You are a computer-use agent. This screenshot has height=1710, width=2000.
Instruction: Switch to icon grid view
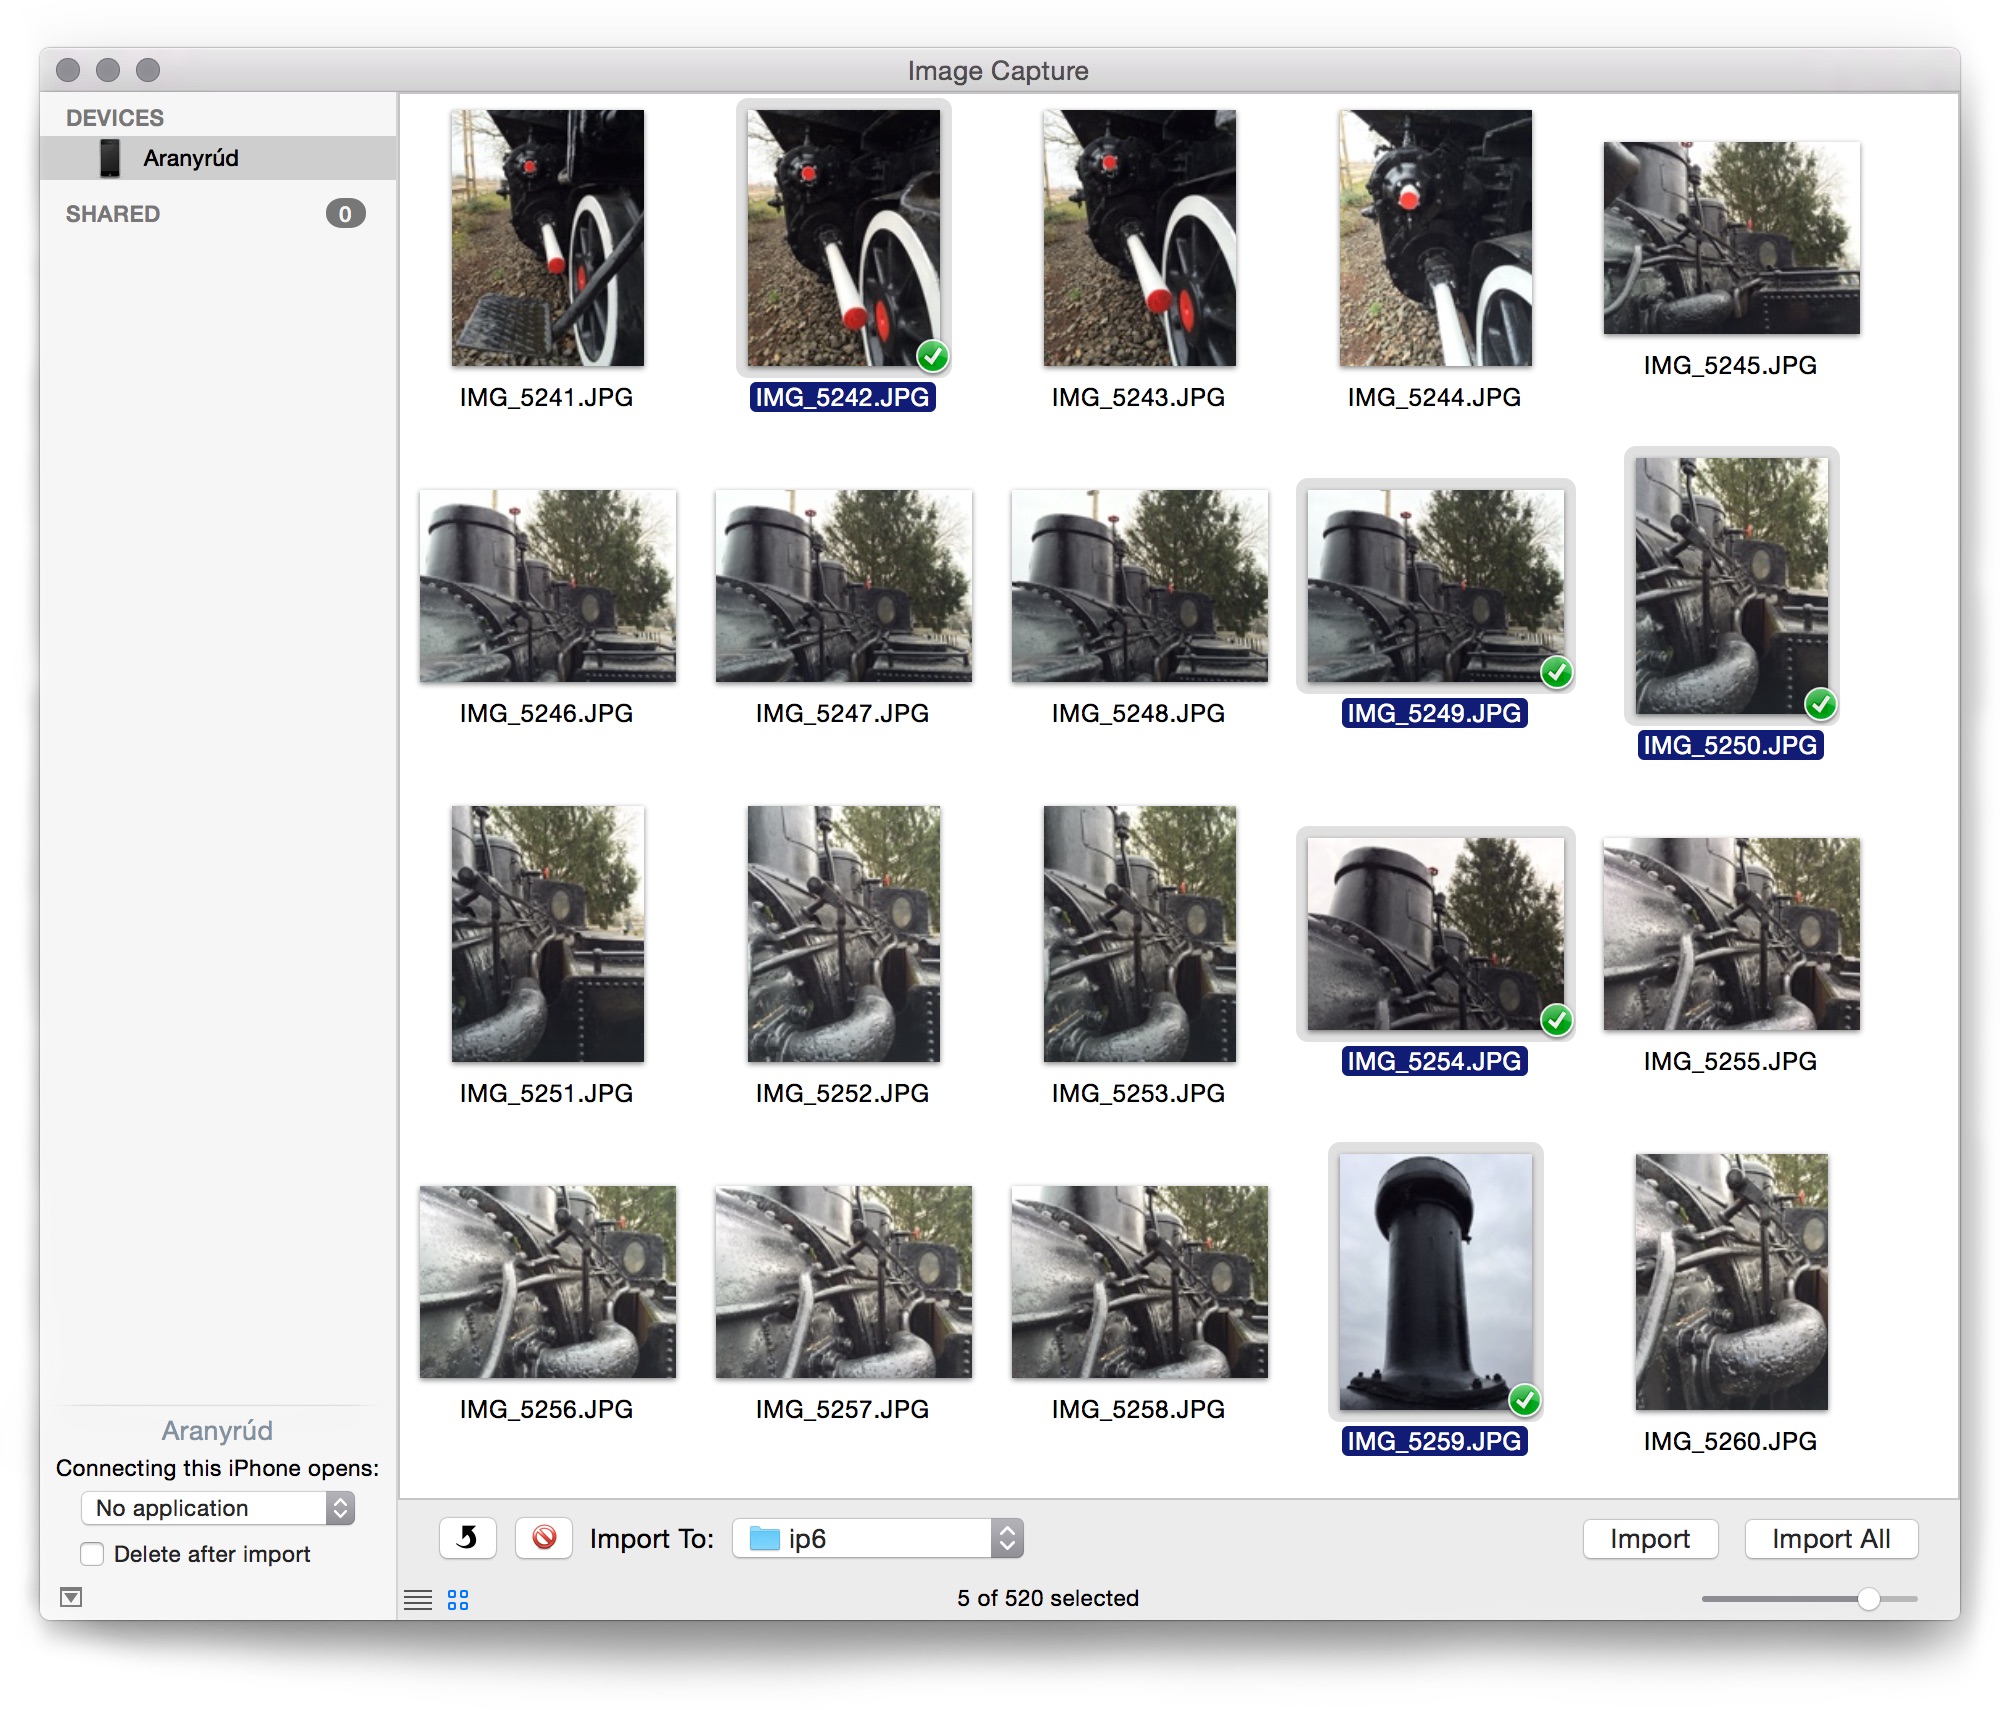(x=458, y=1599)
